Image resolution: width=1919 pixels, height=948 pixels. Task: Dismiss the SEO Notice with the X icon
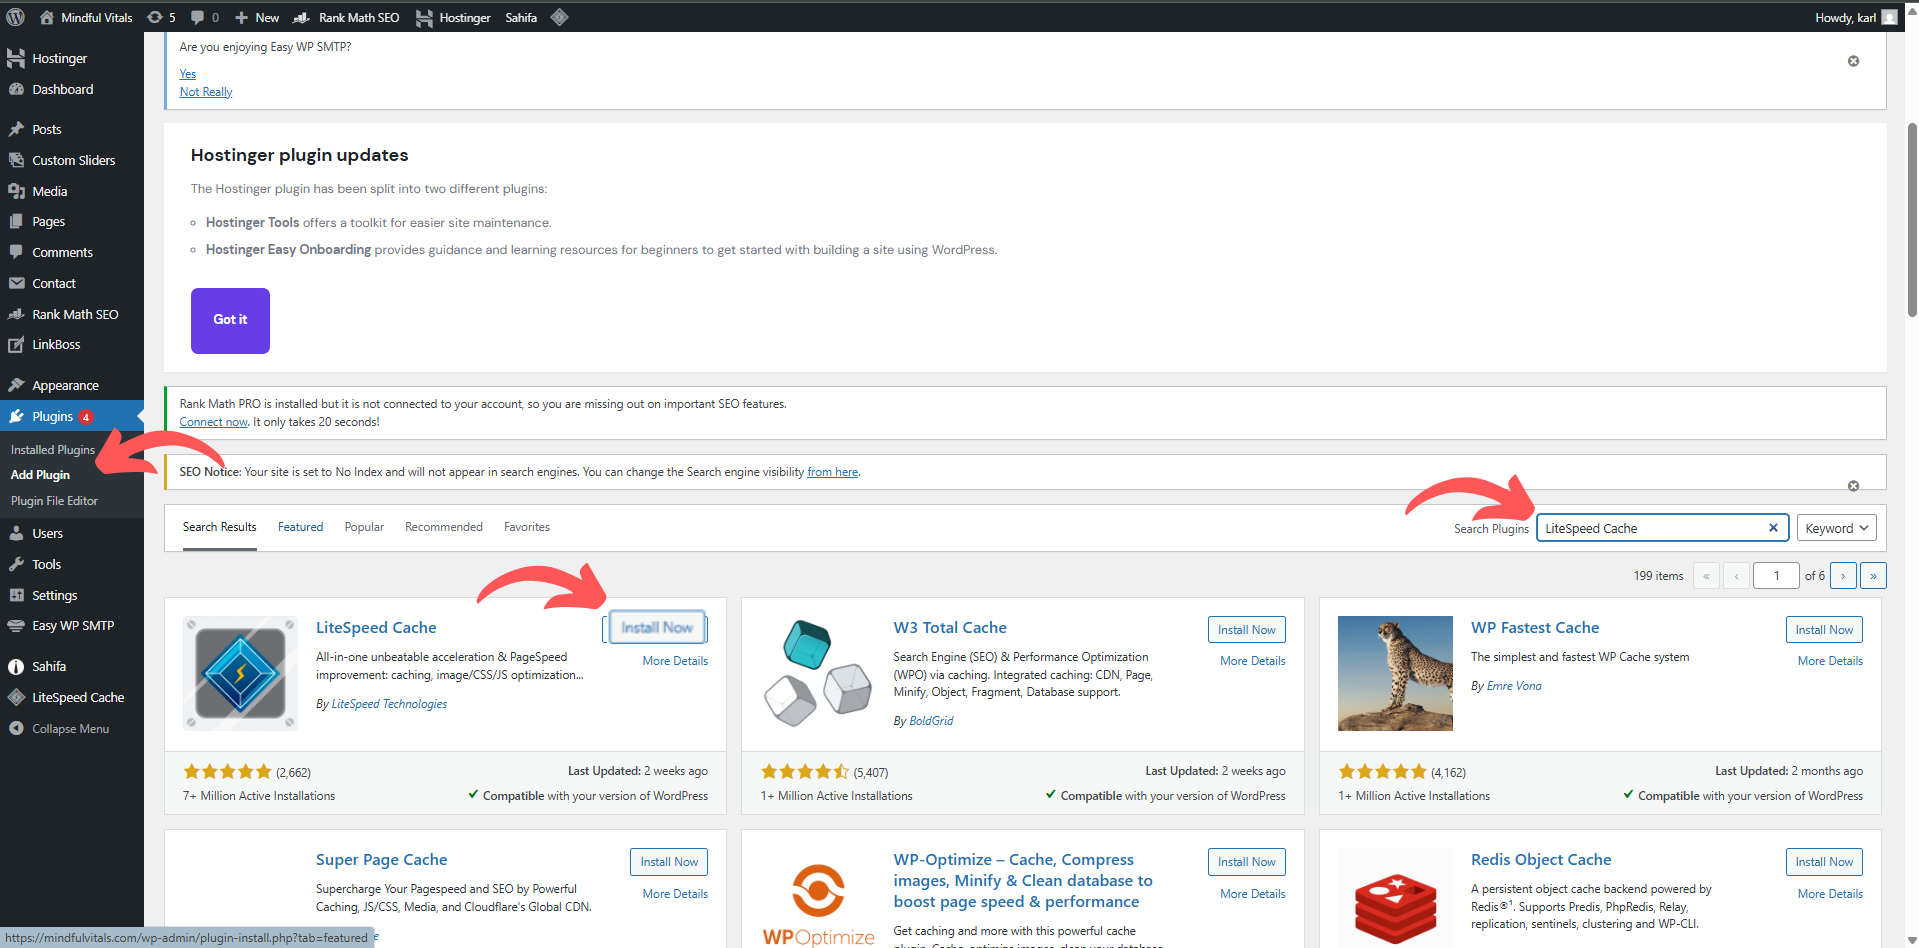click(1853, 486)
